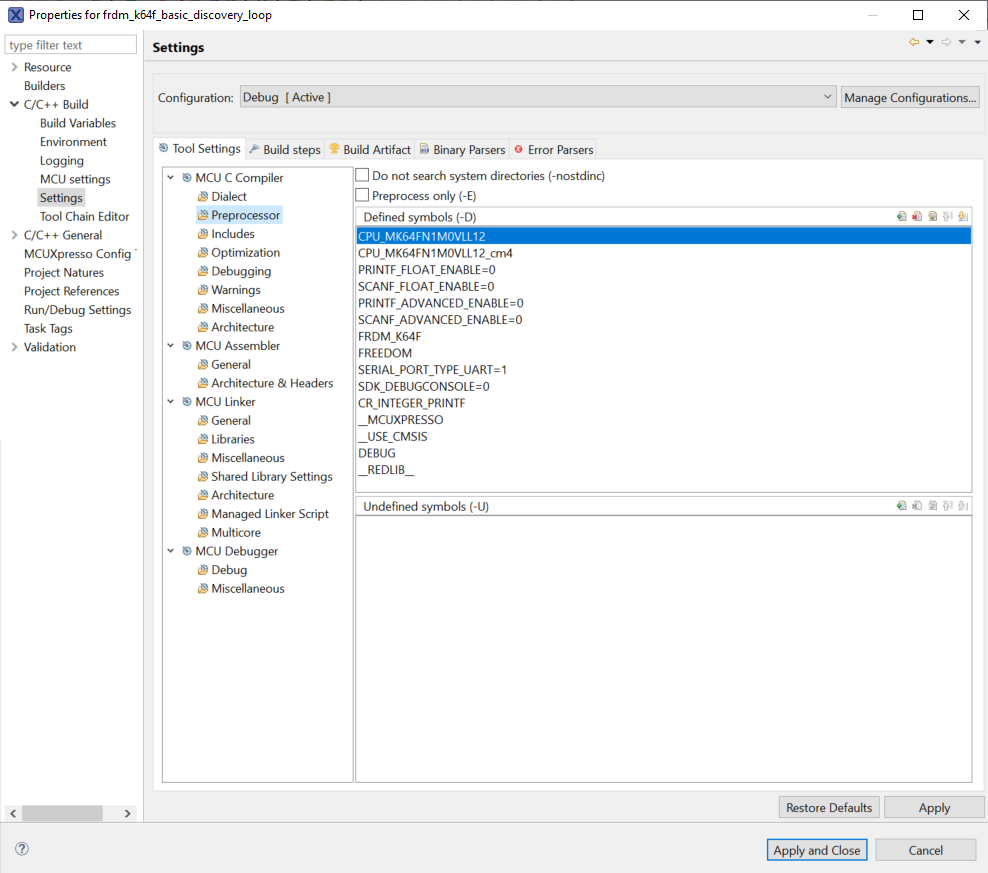Open forward history dropdown arrow
Image resolution: width=988 pixels, height=873 pixels.
(962, 42)
